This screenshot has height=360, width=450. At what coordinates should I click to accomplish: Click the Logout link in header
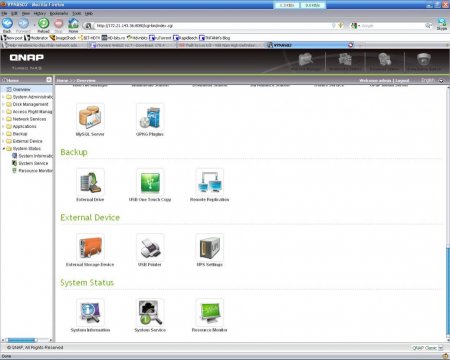click(x=402, y=80)
